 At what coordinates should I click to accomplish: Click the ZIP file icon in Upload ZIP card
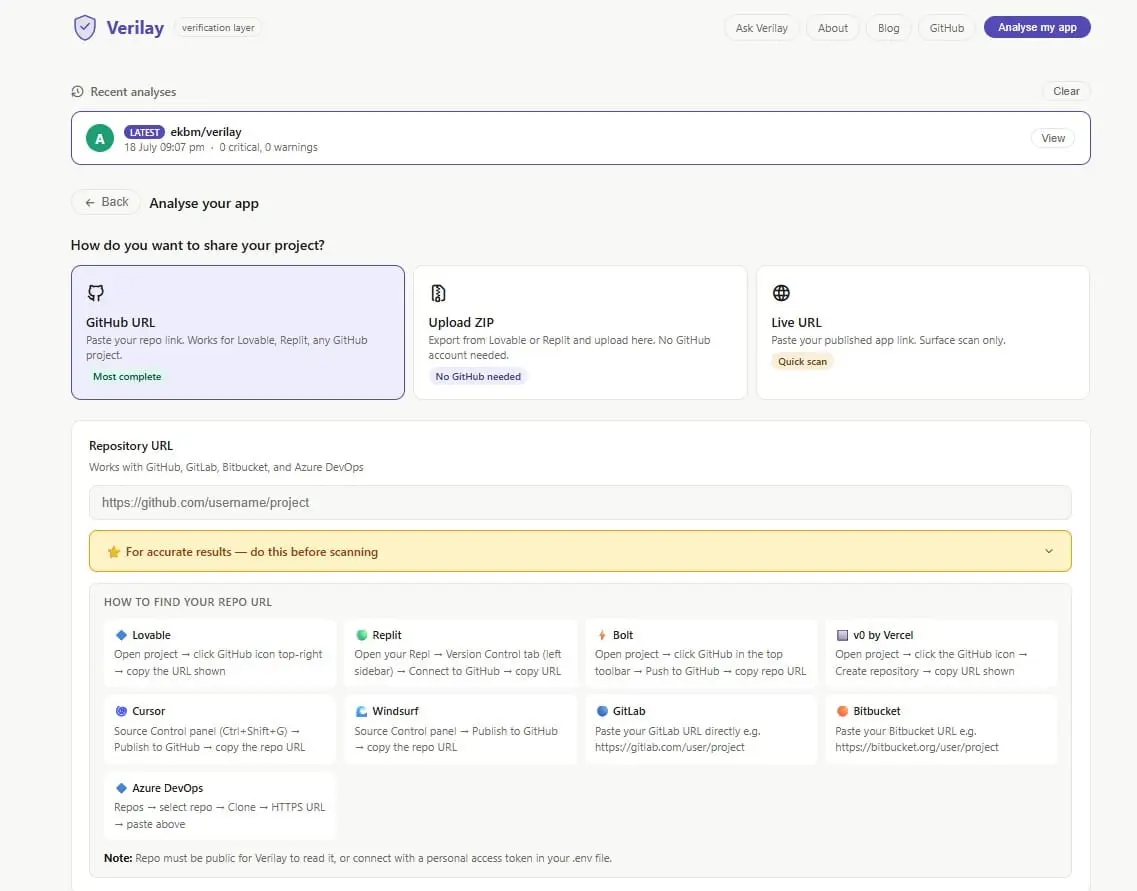tap(438, 293)
